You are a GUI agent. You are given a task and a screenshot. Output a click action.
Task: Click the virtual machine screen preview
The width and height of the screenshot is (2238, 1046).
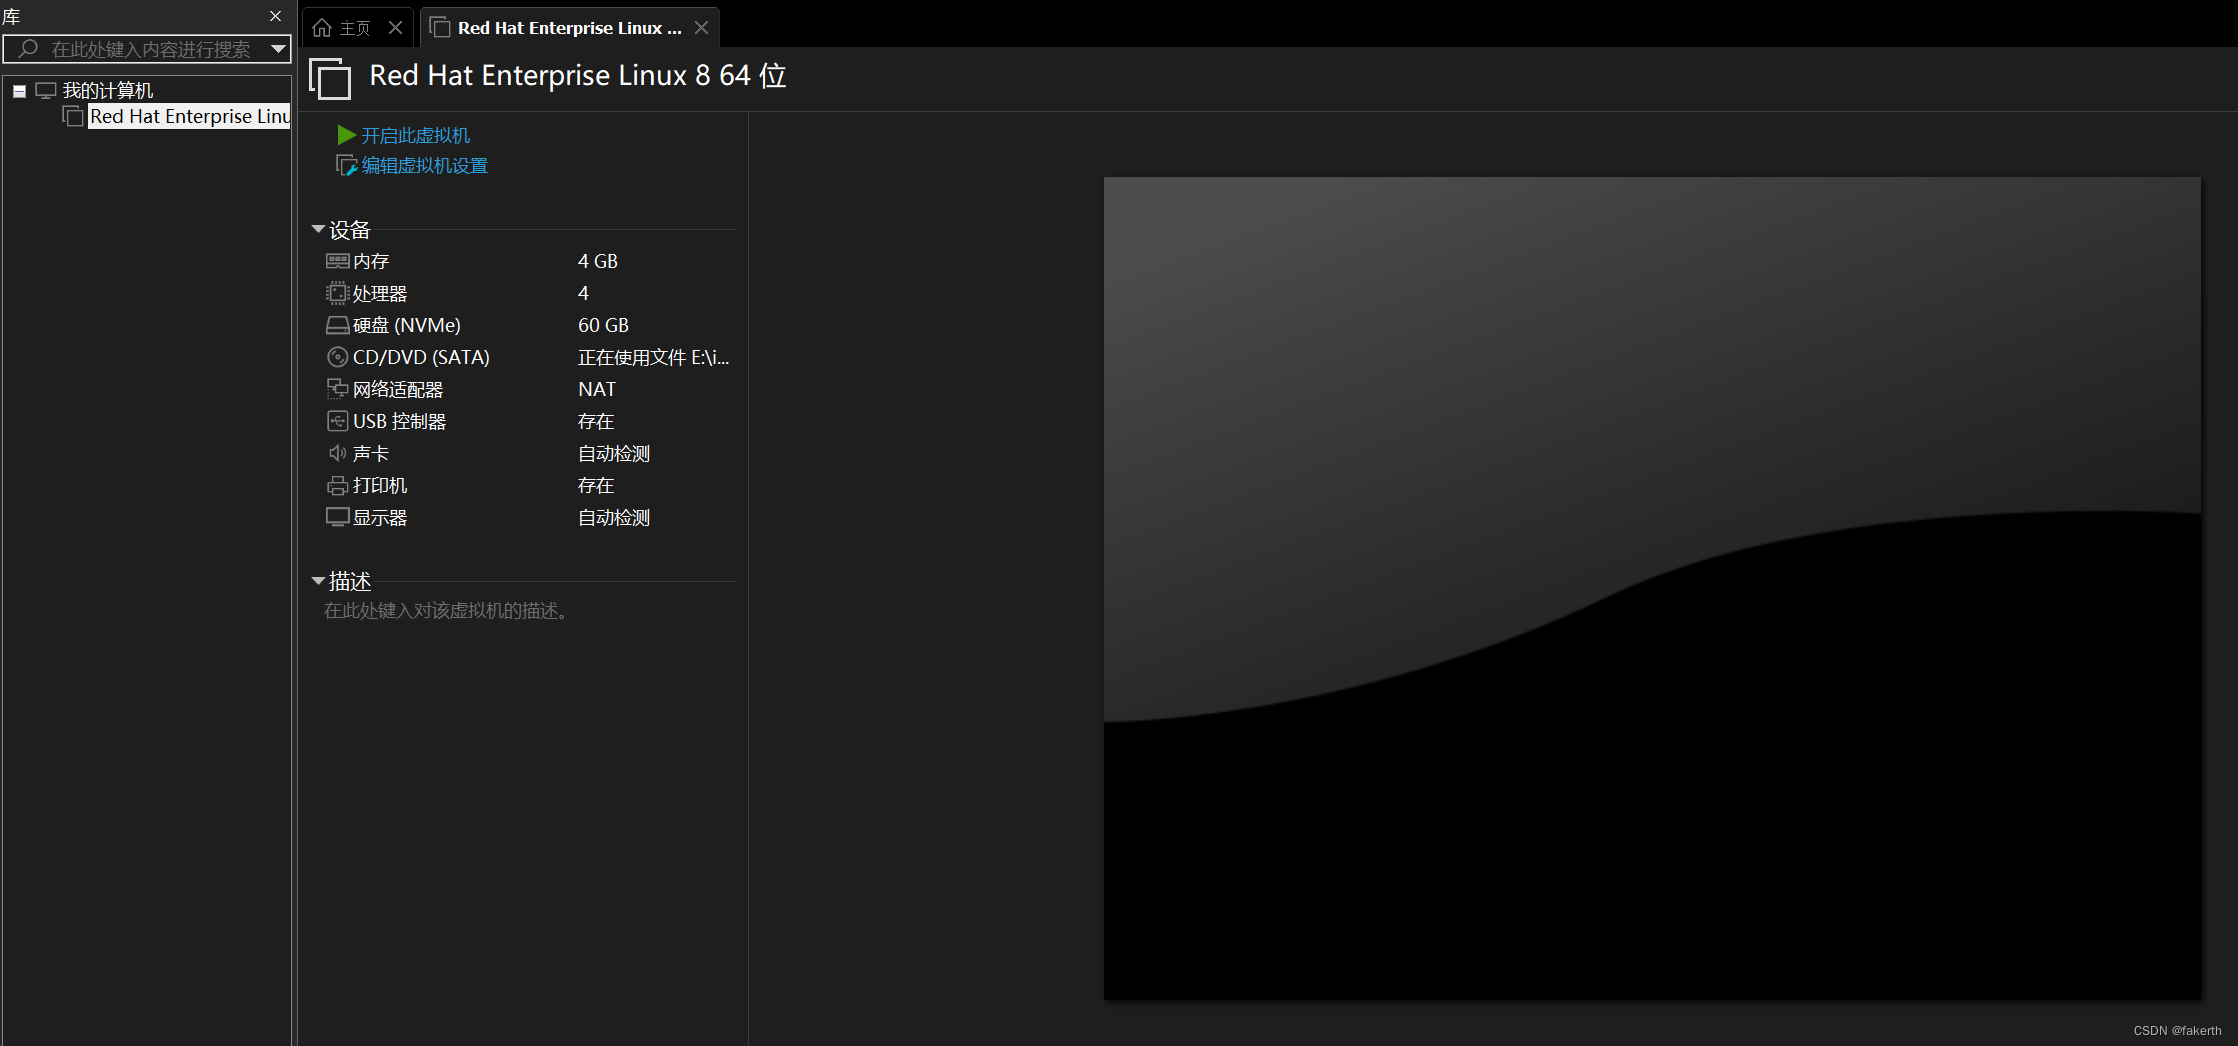(x=1652, y=588)
